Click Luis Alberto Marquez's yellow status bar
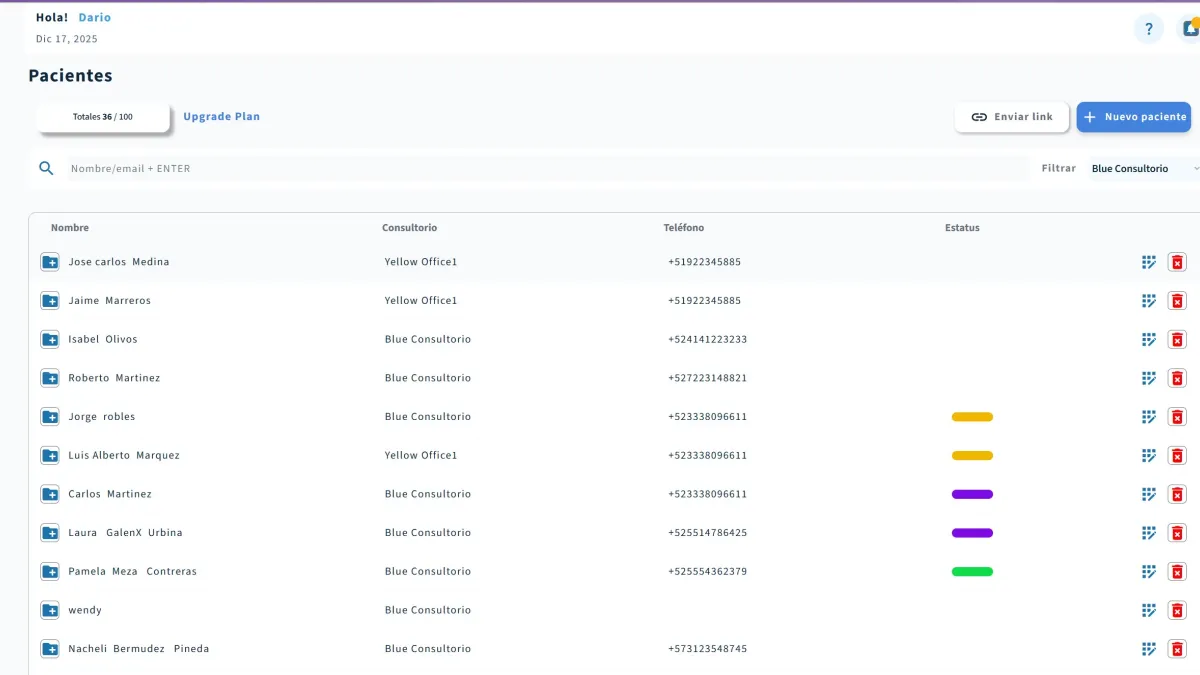This screenshot has width=1200, height=675. [x=972, y=456]
